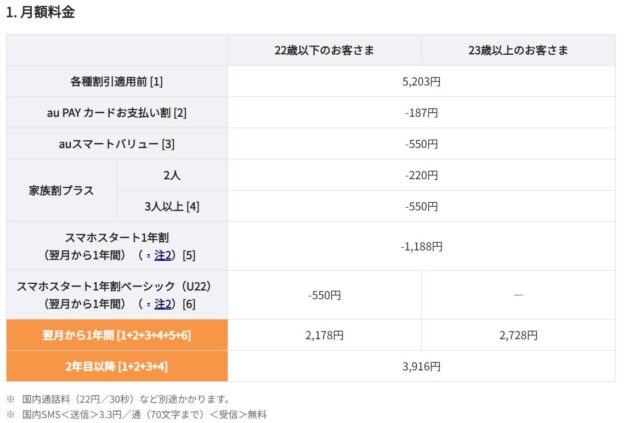Click the 5,203円 price cell
This screenshot has height=423, width=624.
click(421, 81)
